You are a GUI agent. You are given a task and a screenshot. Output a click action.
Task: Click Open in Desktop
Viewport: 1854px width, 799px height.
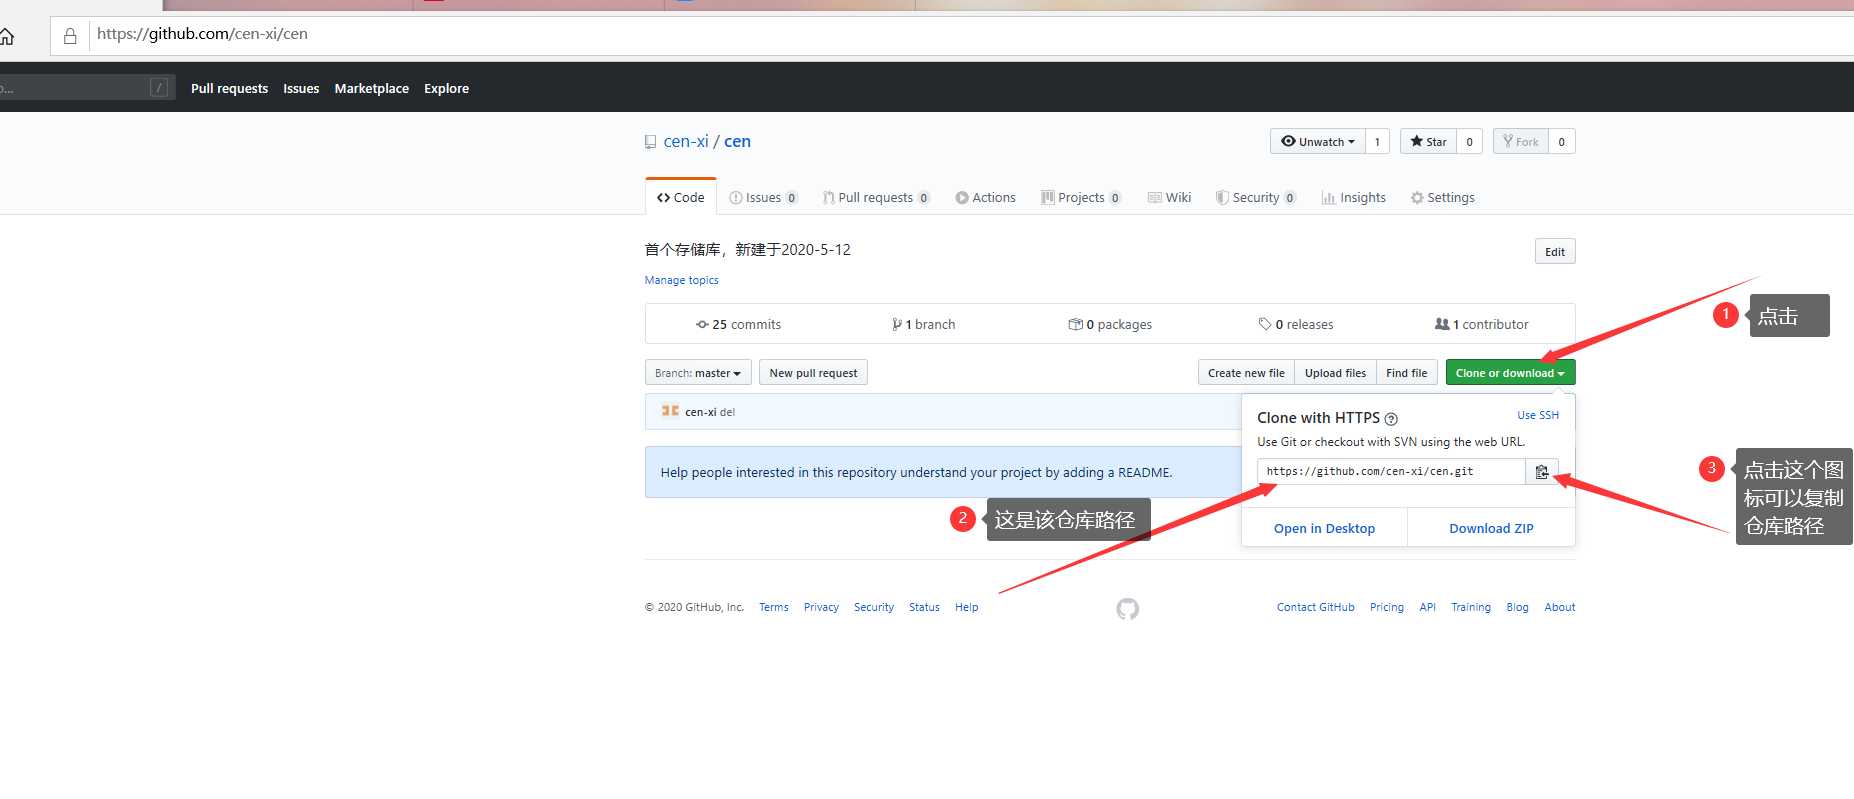pyautogui.click(x=1324, y=528)
